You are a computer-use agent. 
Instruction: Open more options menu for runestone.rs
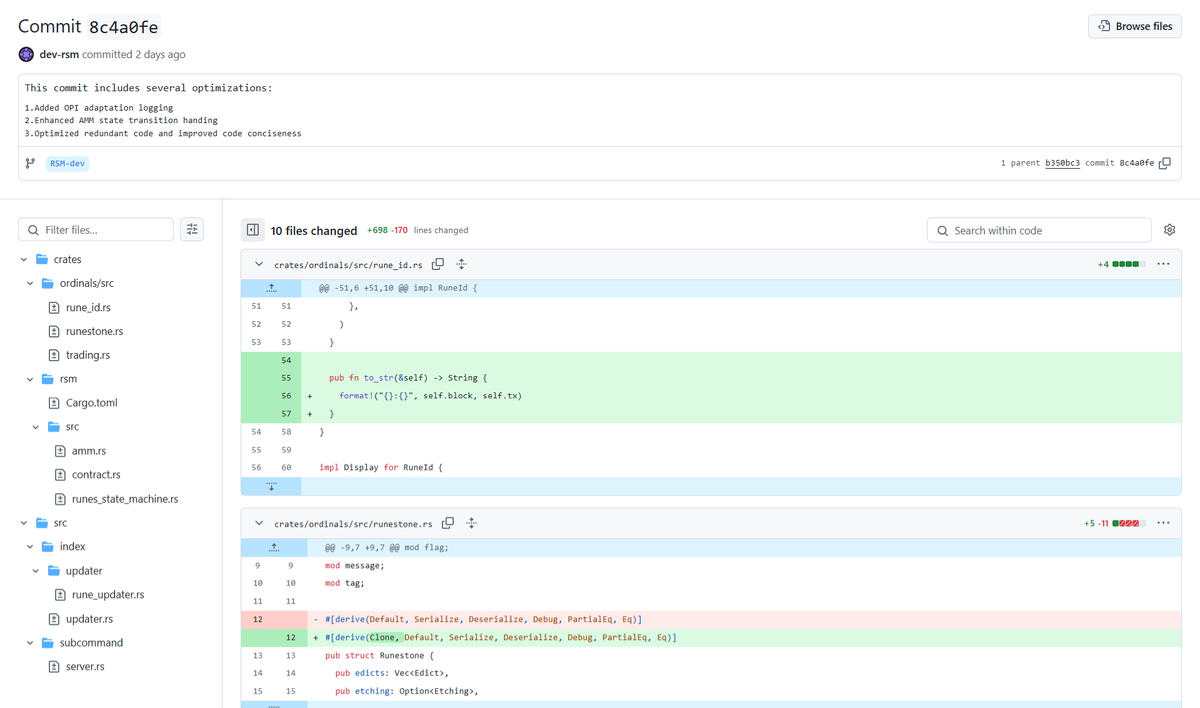click(1163, 522)
